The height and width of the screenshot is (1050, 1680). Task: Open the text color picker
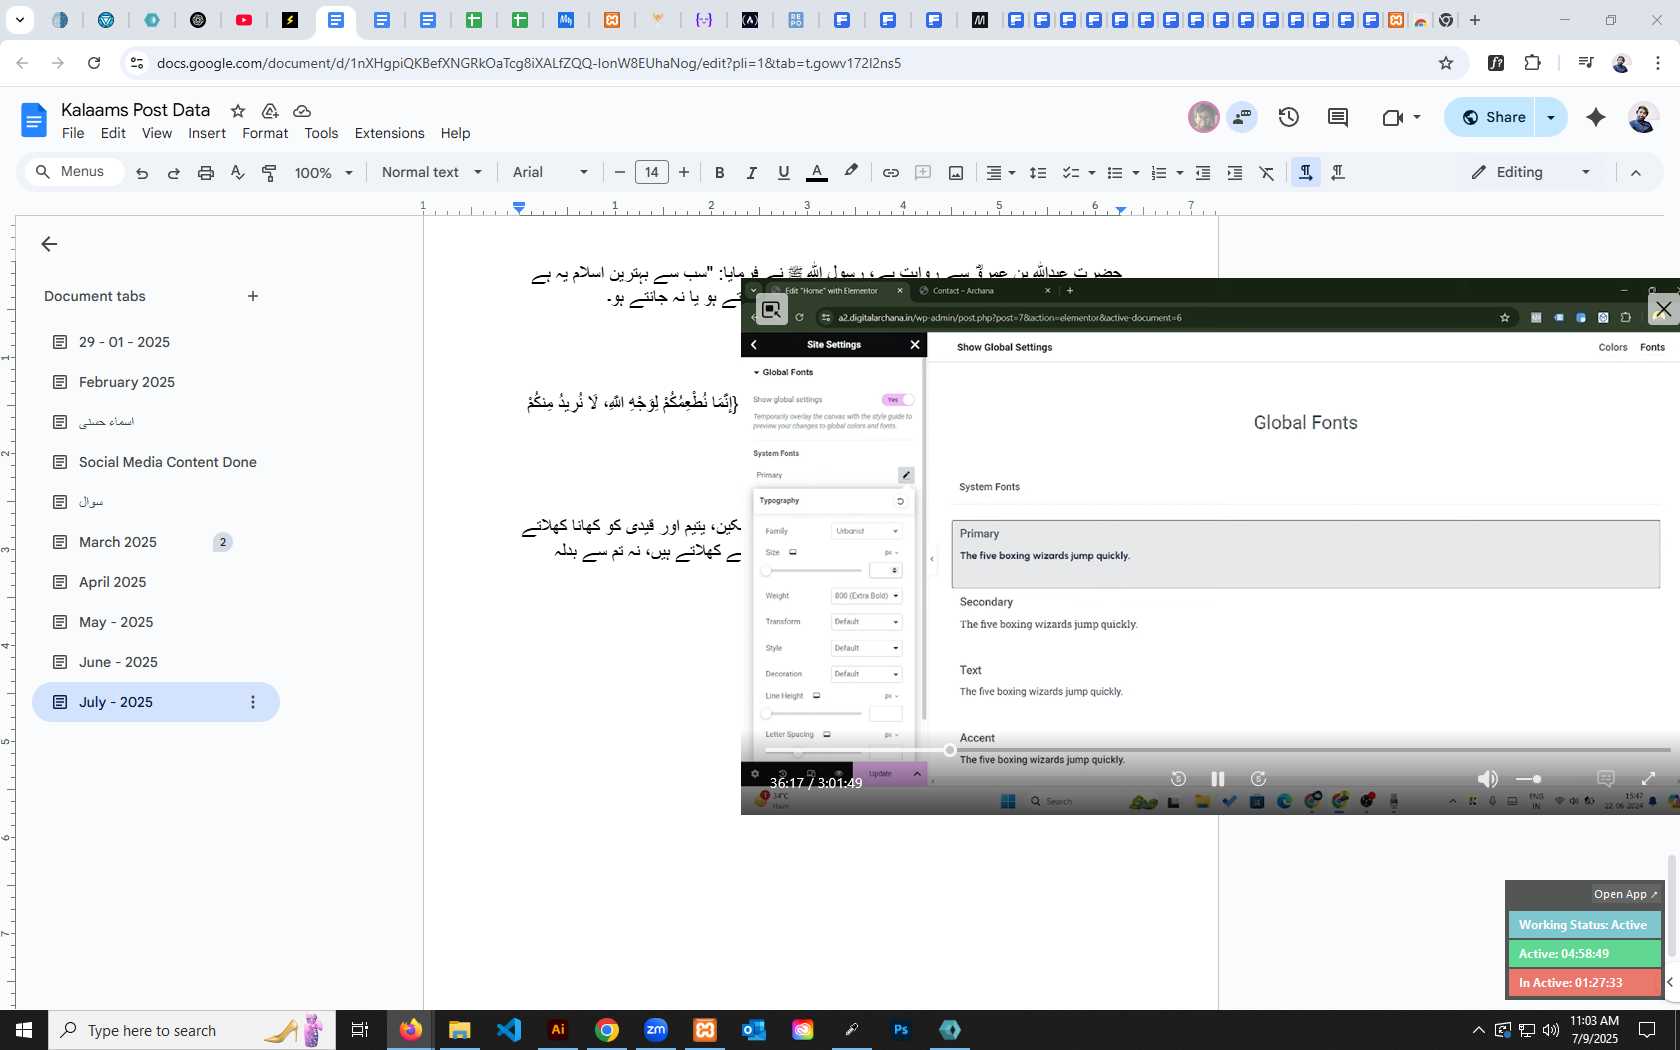pos(817,173)
